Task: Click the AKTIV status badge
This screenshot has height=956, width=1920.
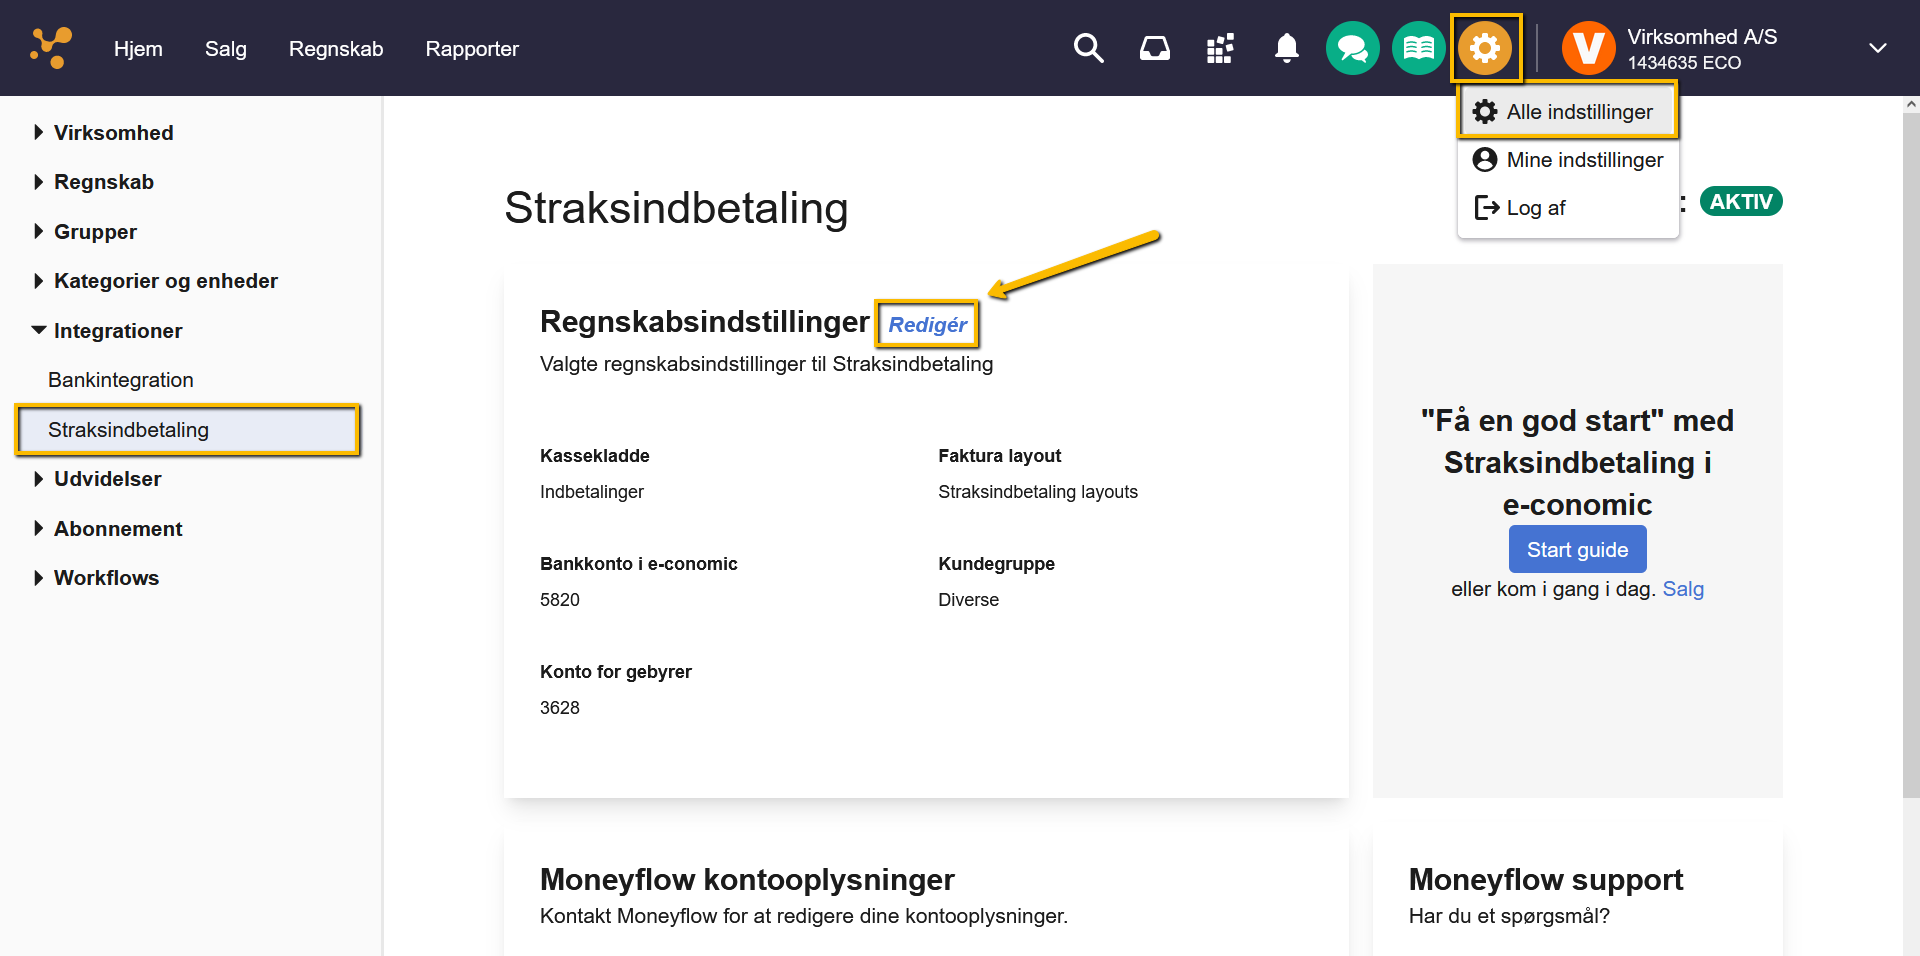Action: click(x=1741, y=201)
